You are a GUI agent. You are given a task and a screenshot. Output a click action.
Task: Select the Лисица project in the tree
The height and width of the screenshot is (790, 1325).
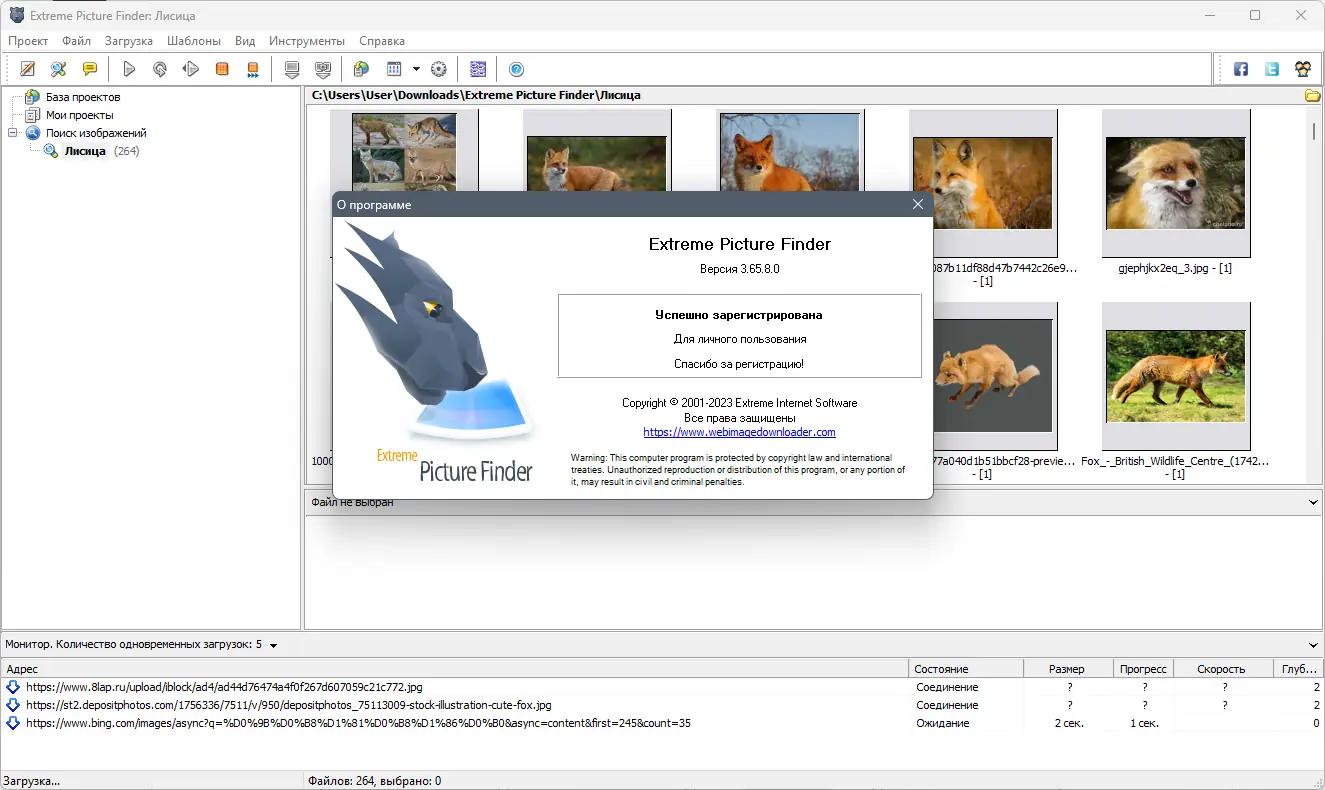[86, 150]
